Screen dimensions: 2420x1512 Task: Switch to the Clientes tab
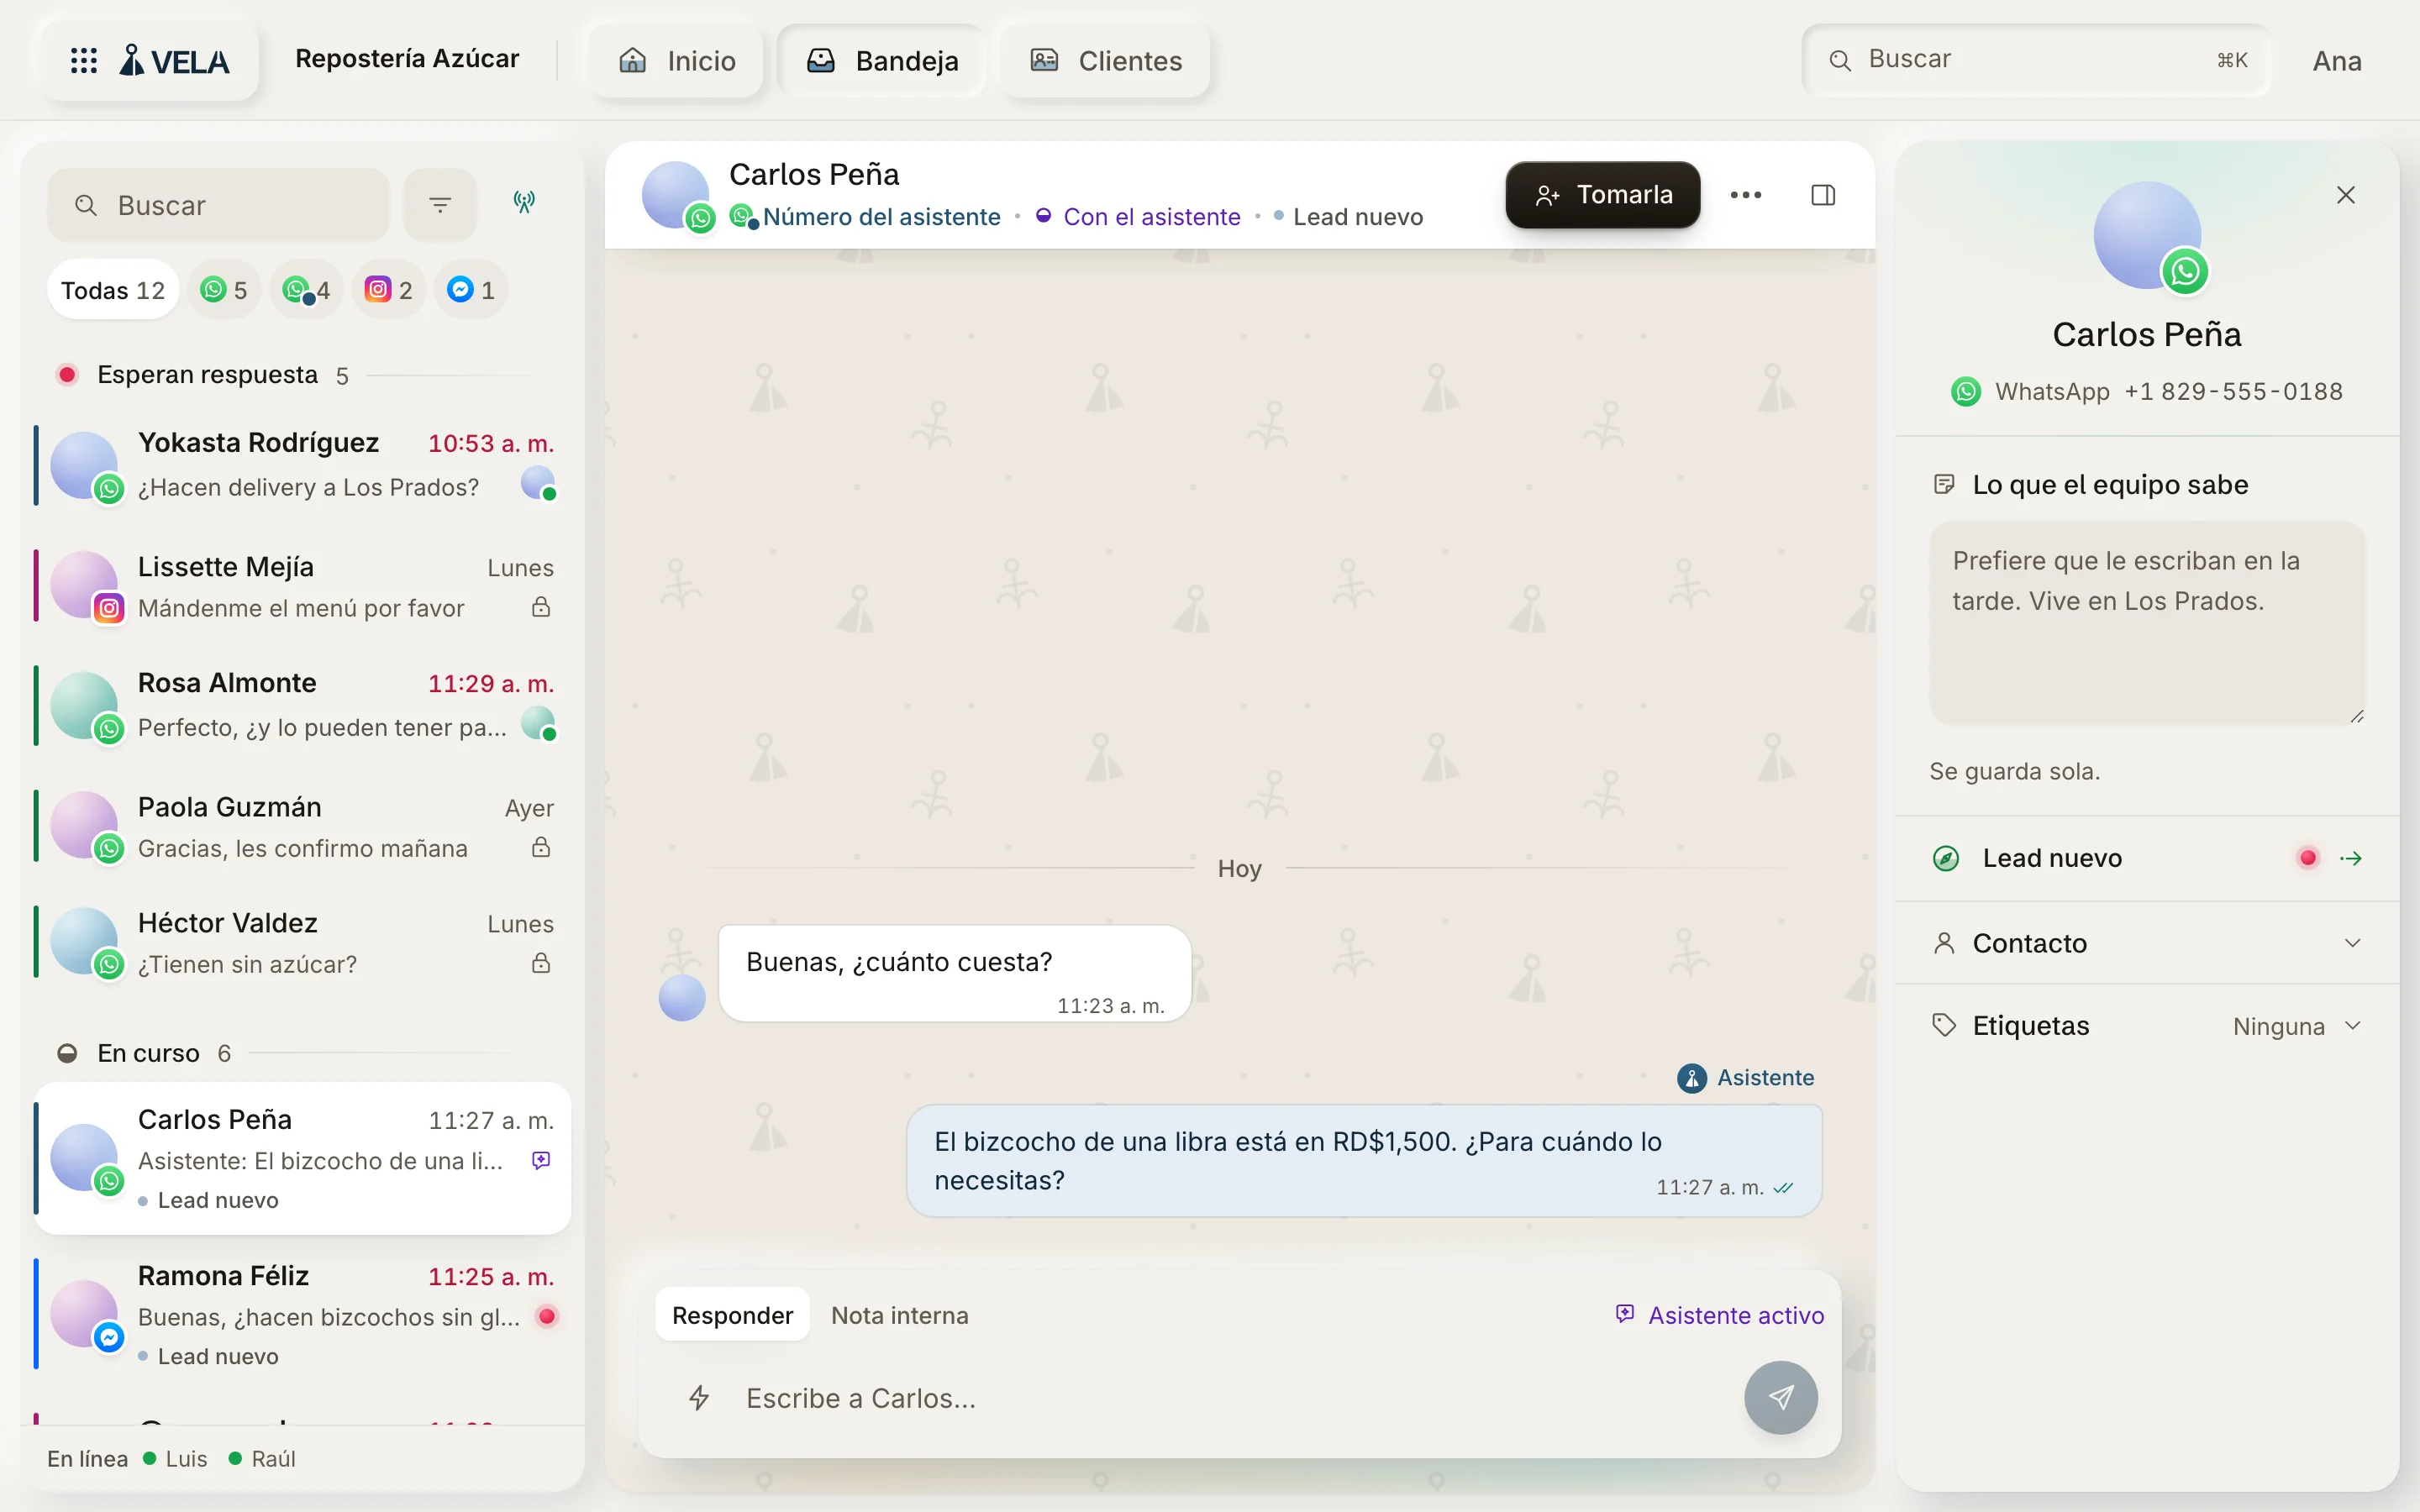tap(1106, 61)
